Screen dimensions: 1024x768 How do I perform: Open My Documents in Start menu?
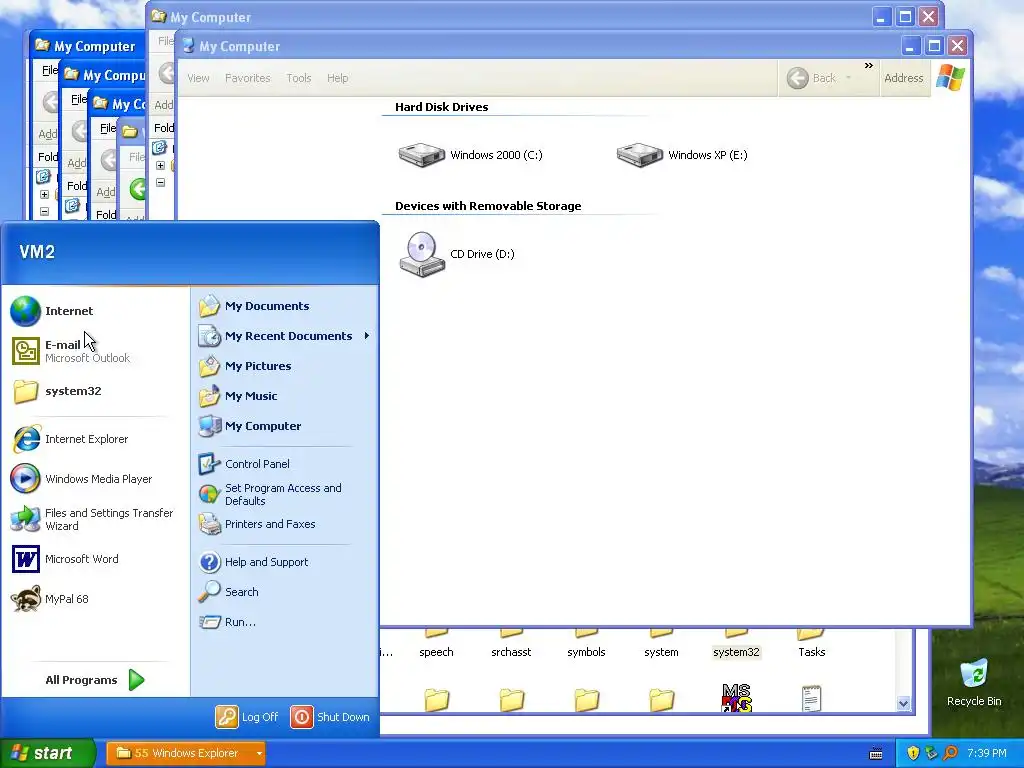(254, 306)
